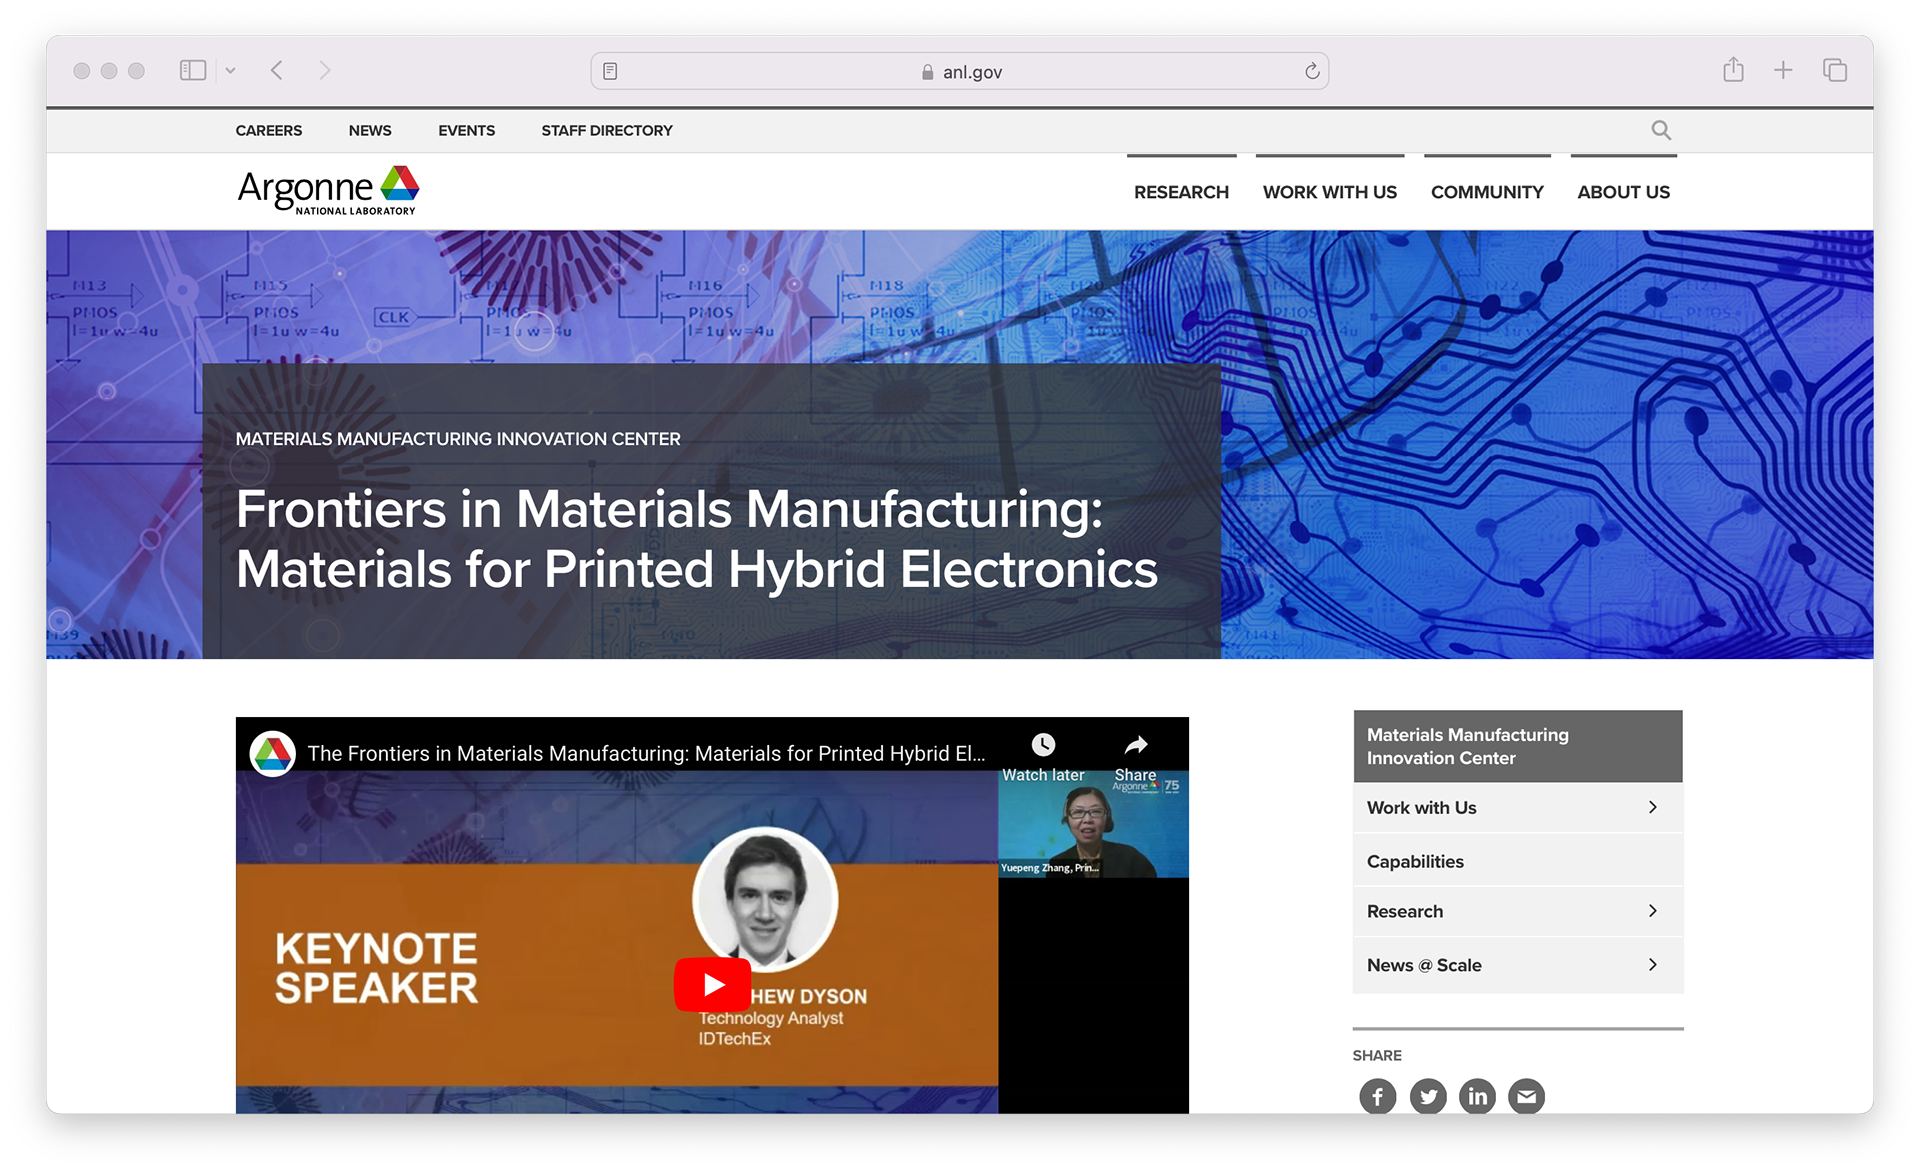Share page on Twitter

coord(1428,1097)
